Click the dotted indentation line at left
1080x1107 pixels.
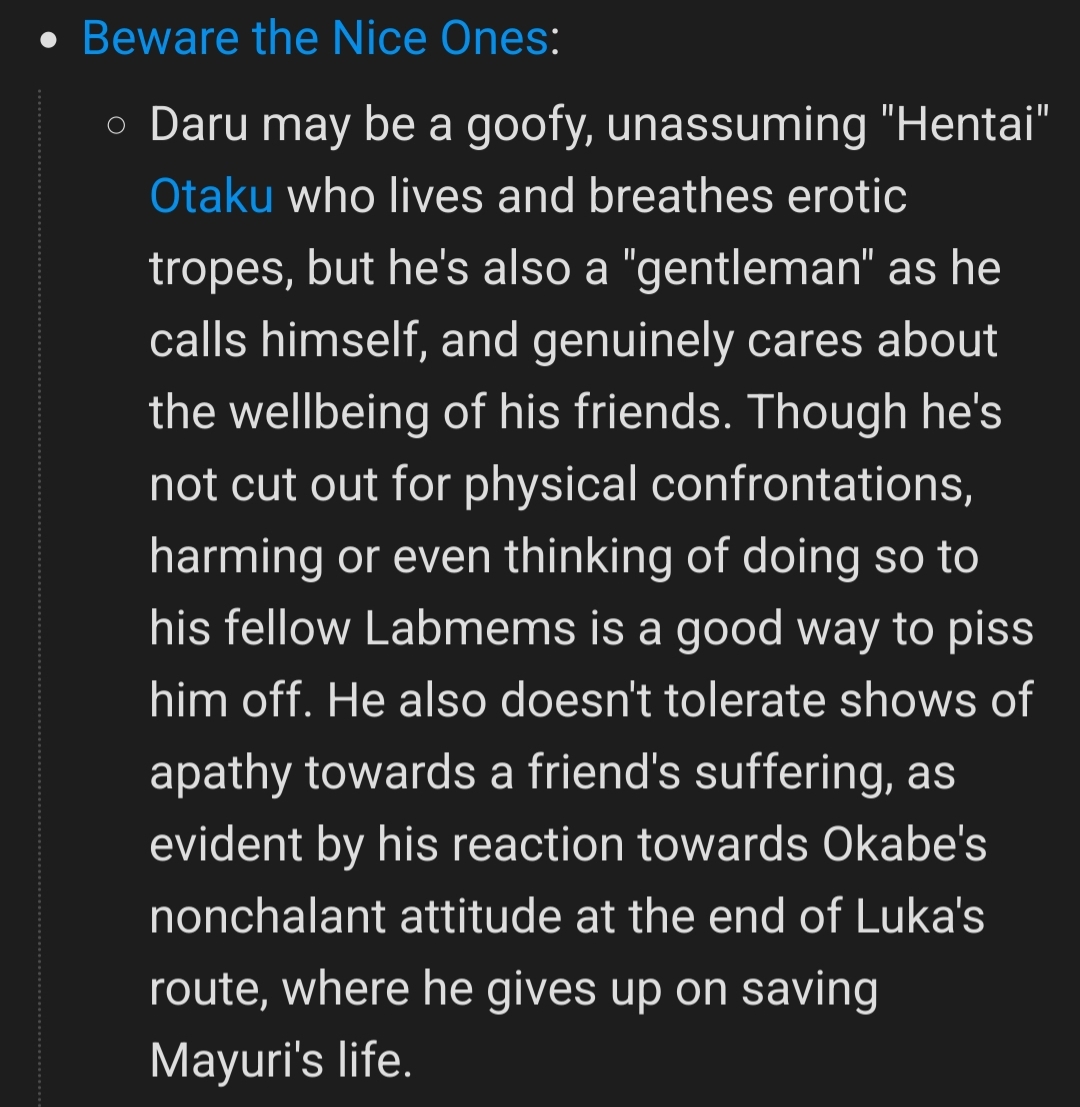pyautogui.click(x=40, y=600)
